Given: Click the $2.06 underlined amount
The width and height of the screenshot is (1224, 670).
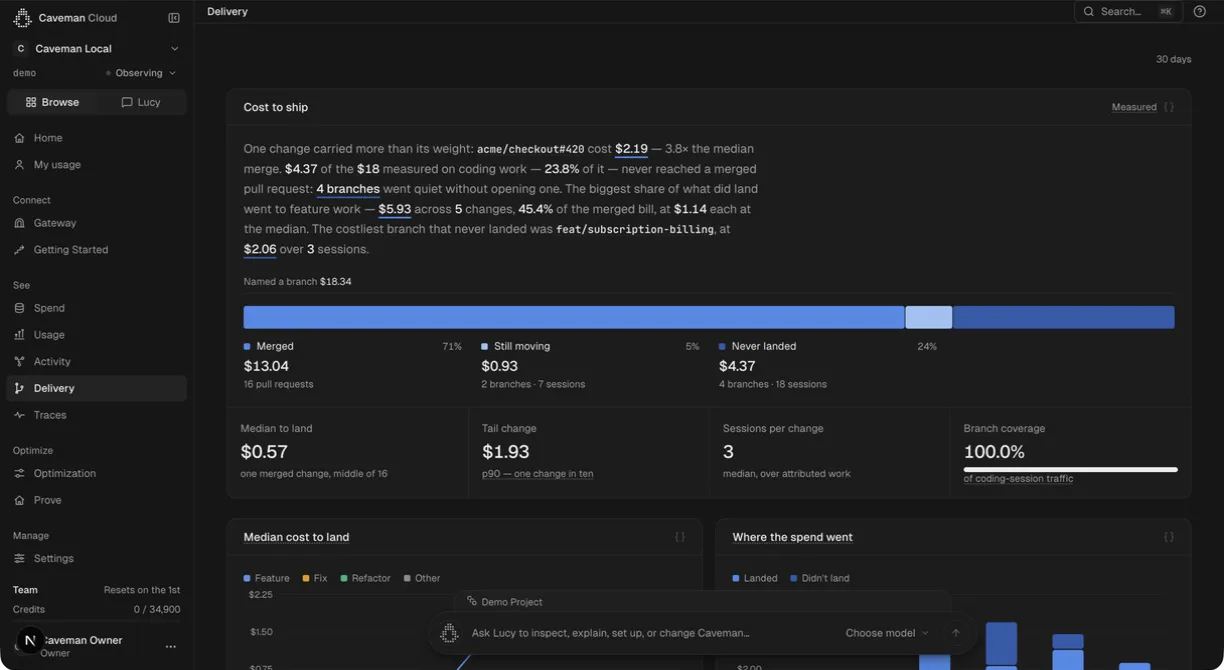Looking at the screenshot, I should [260, 249].
